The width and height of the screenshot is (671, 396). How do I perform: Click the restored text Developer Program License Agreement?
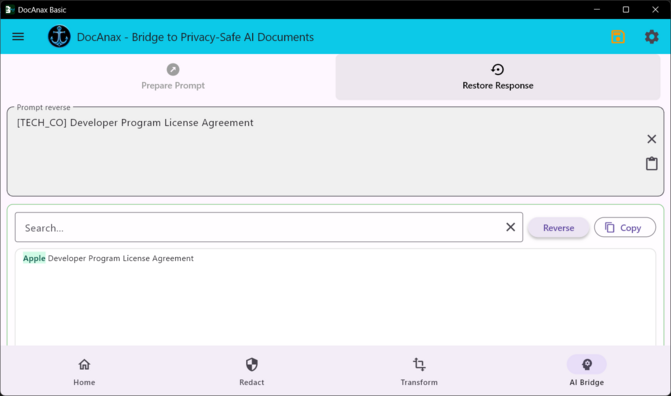[121, 258]
